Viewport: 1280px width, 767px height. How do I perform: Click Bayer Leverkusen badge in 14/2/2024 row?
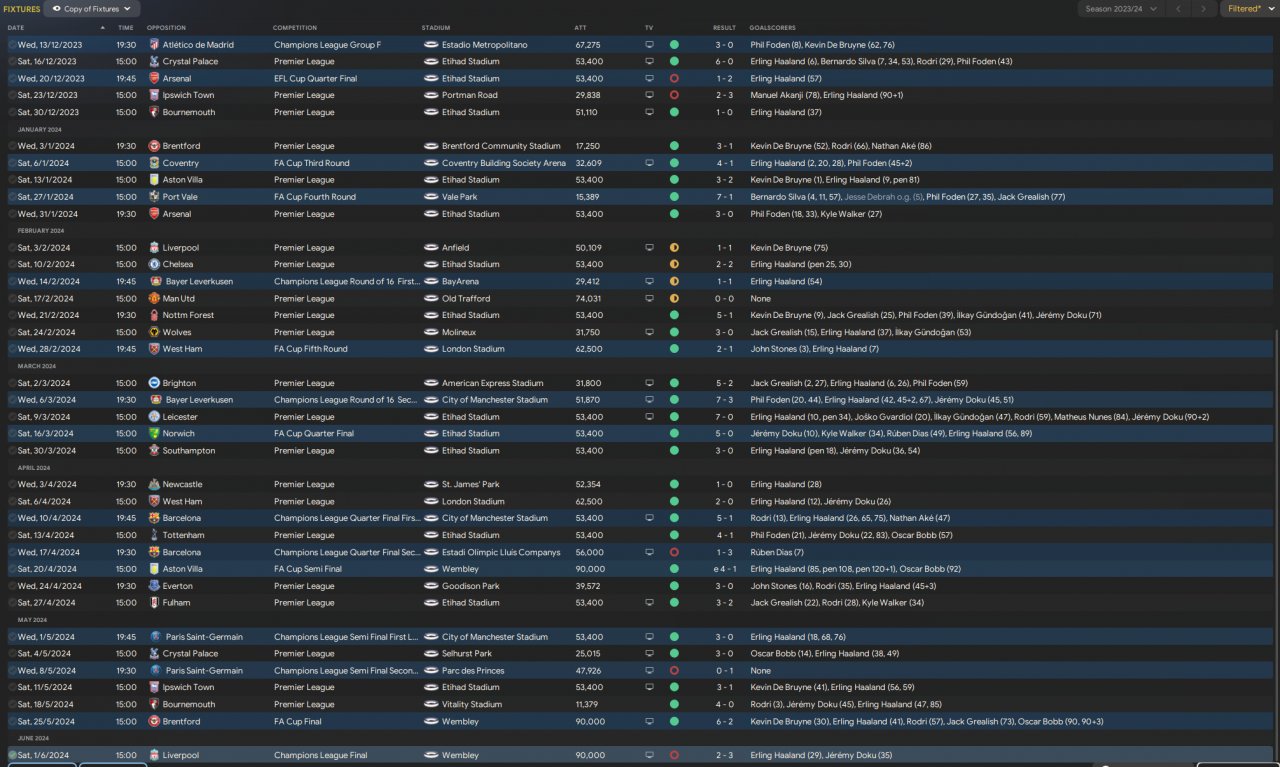[x=154, y=282]
